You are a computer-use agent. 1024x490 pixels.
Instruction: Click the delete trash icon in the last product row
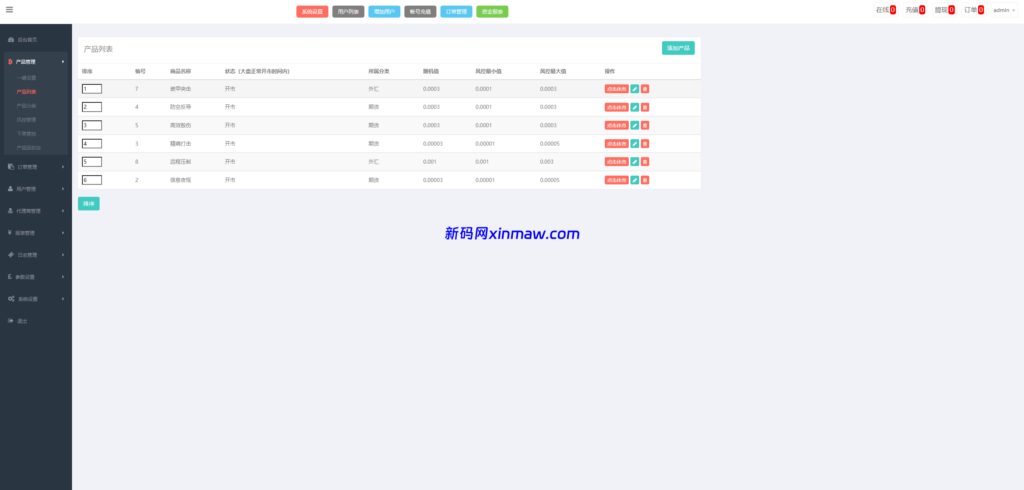pos(645,180)
